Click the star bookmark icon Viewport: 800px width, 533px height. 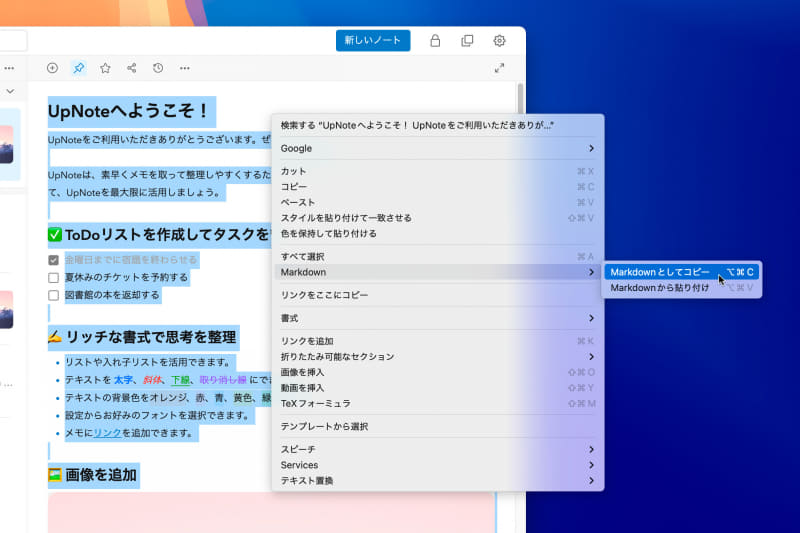tap(105, 68)
